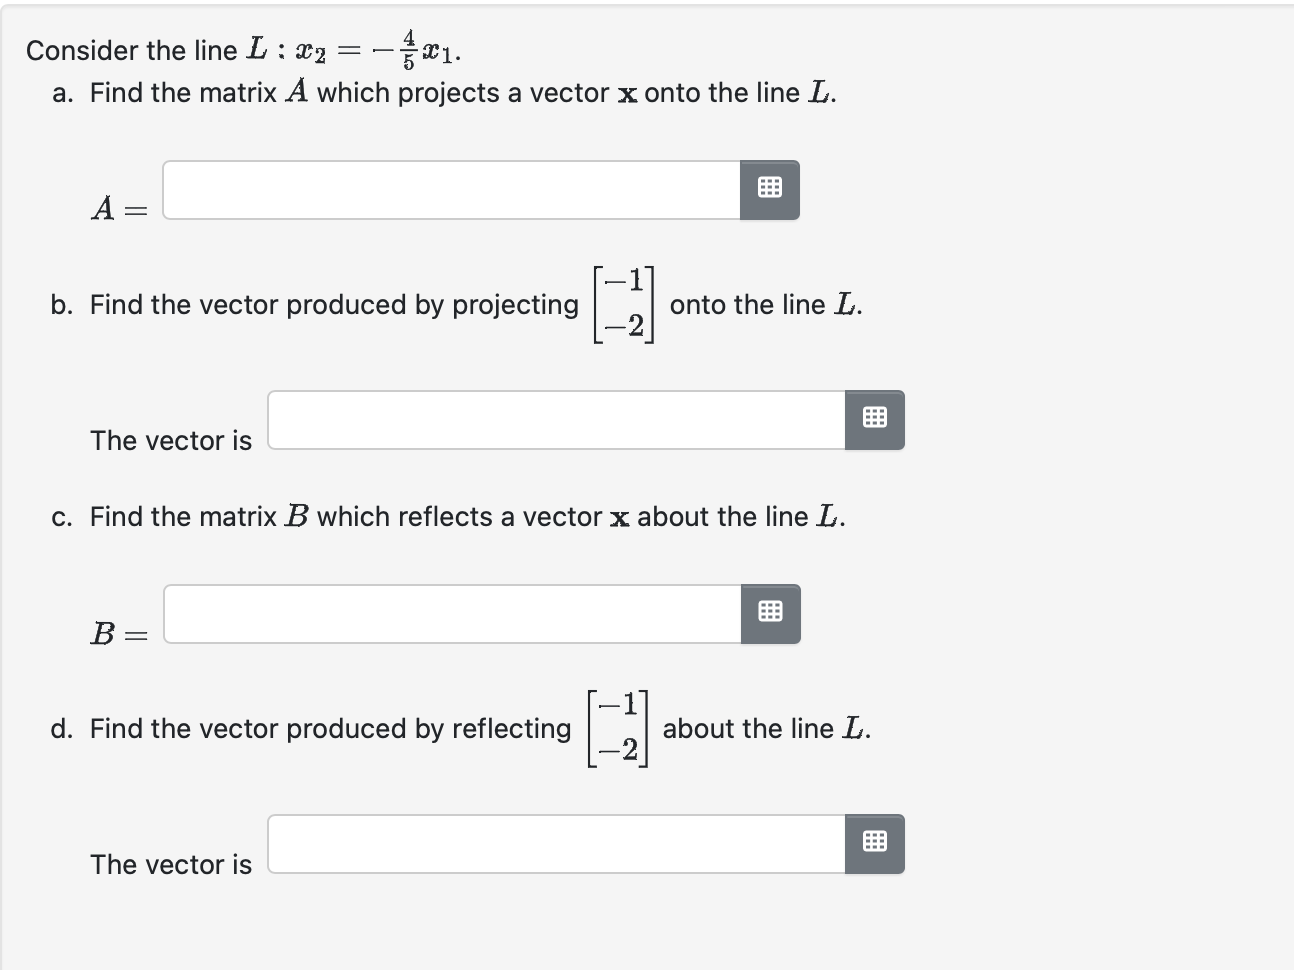The height and width of the screenshot is (970, 1294).
Task: Click the grid icon attached to matrix B input
Action: pyautogui.click(x=770, y=613)
